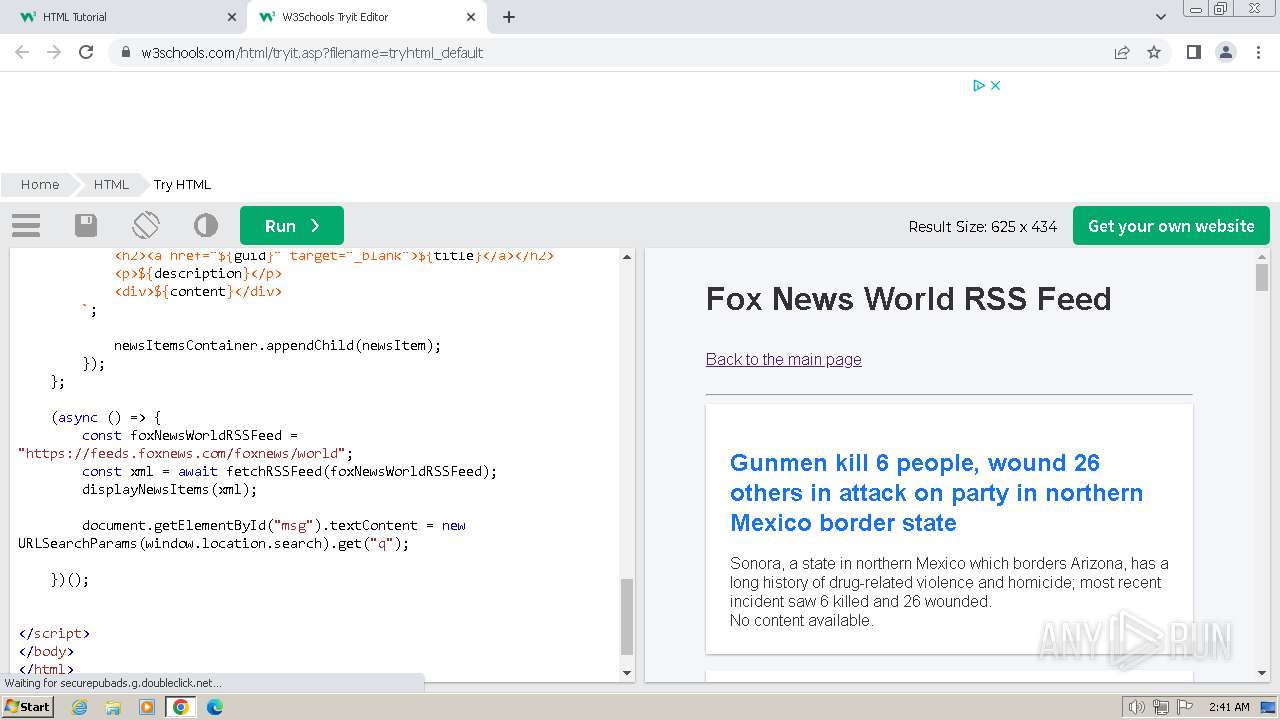Open the W3Schools hamburger menu

pos(26,226)
